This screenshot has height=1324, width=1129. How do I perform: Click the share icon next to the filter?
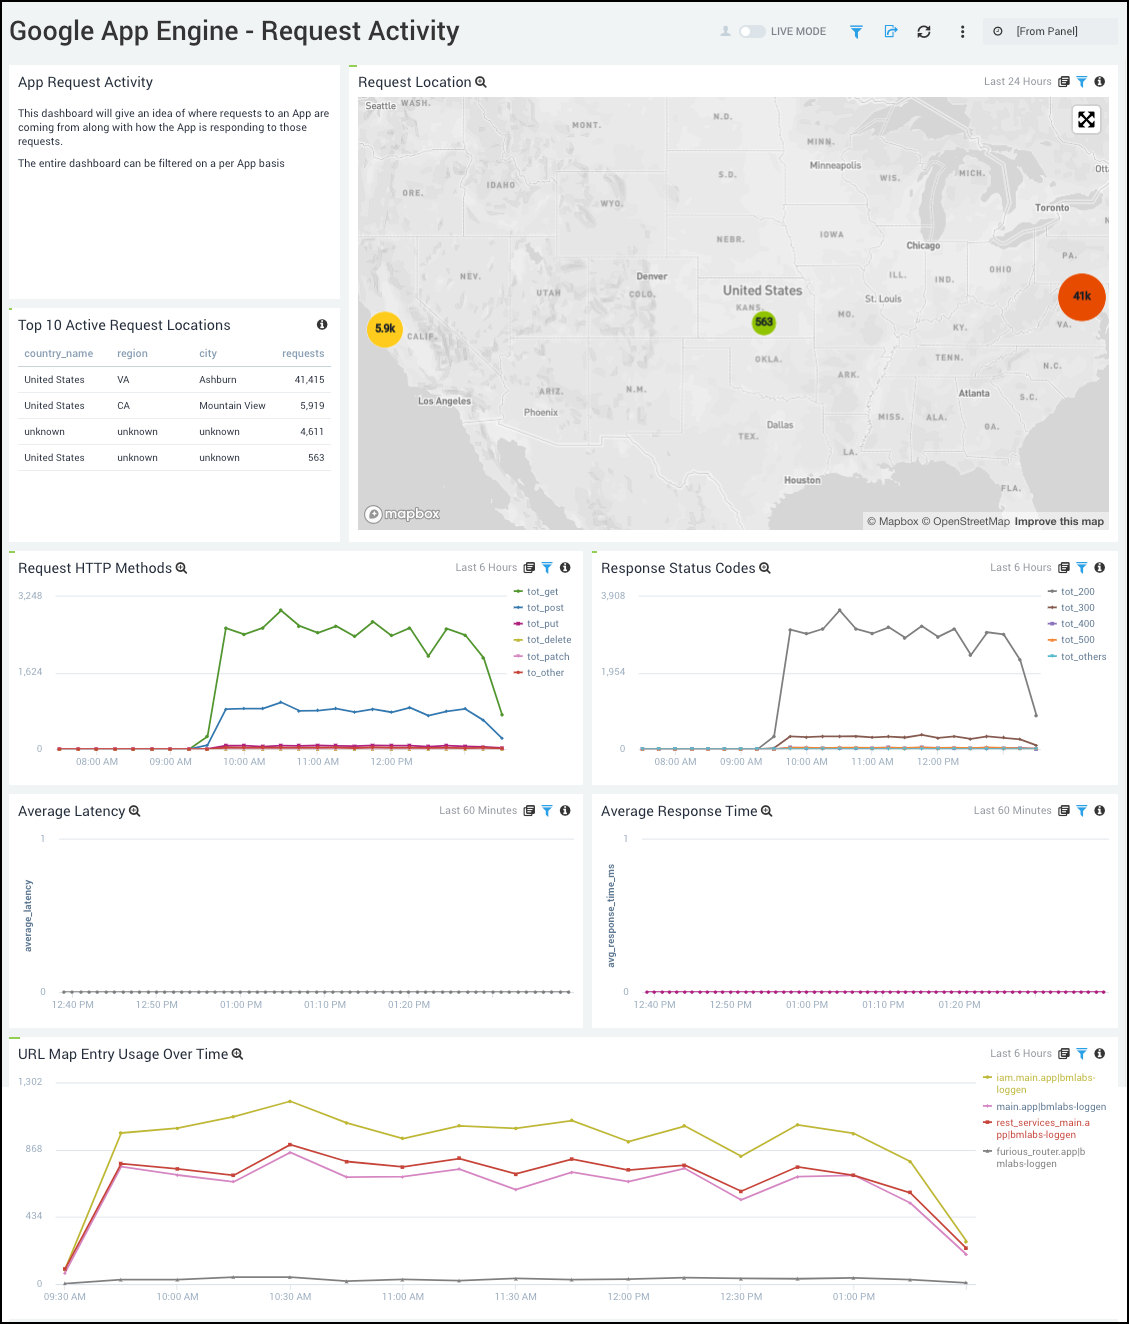point(890,31)
